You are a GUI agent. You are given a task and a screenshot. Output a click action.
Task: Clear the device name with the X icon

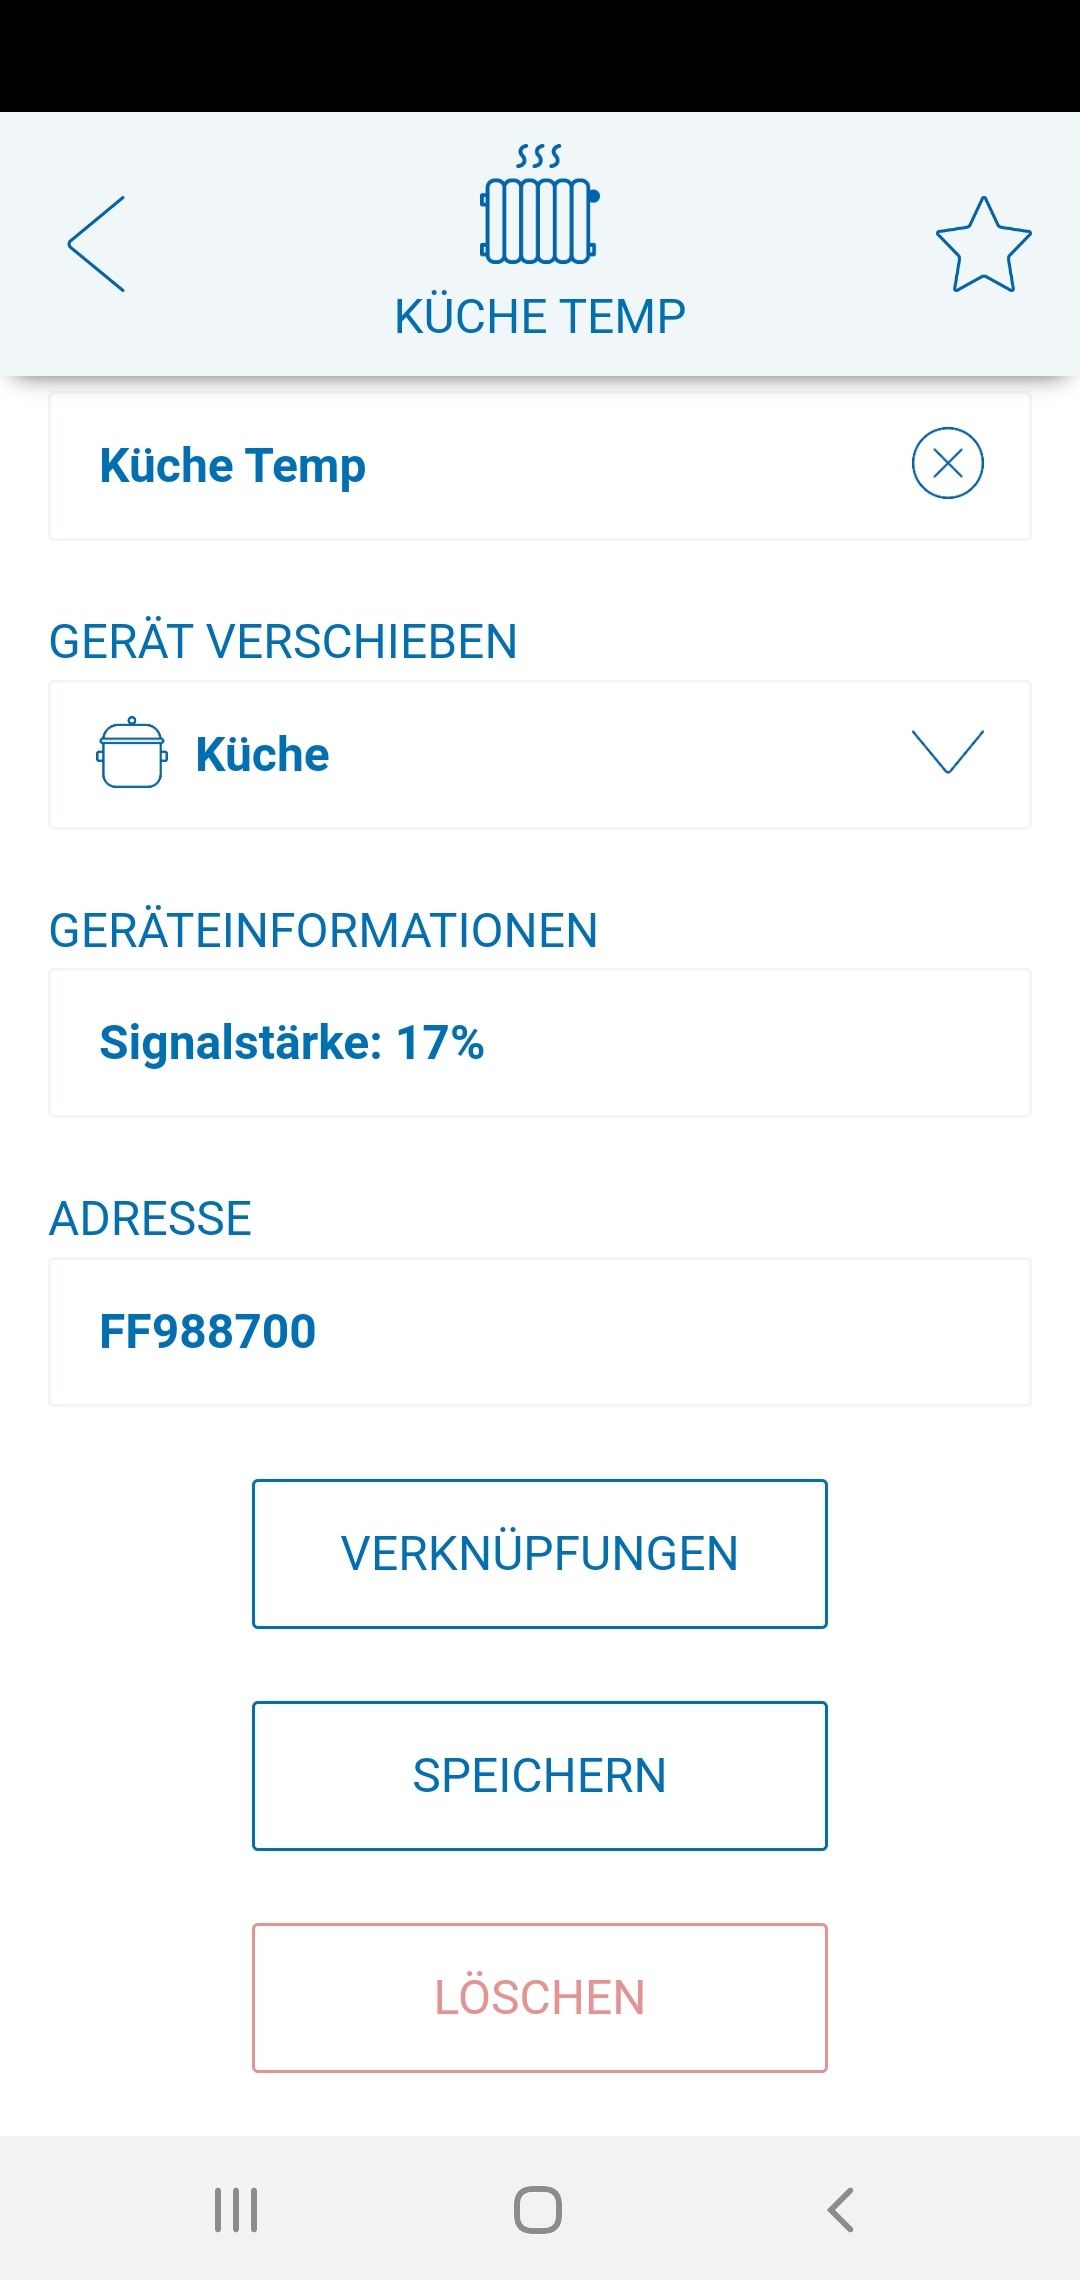coord(947,463)
